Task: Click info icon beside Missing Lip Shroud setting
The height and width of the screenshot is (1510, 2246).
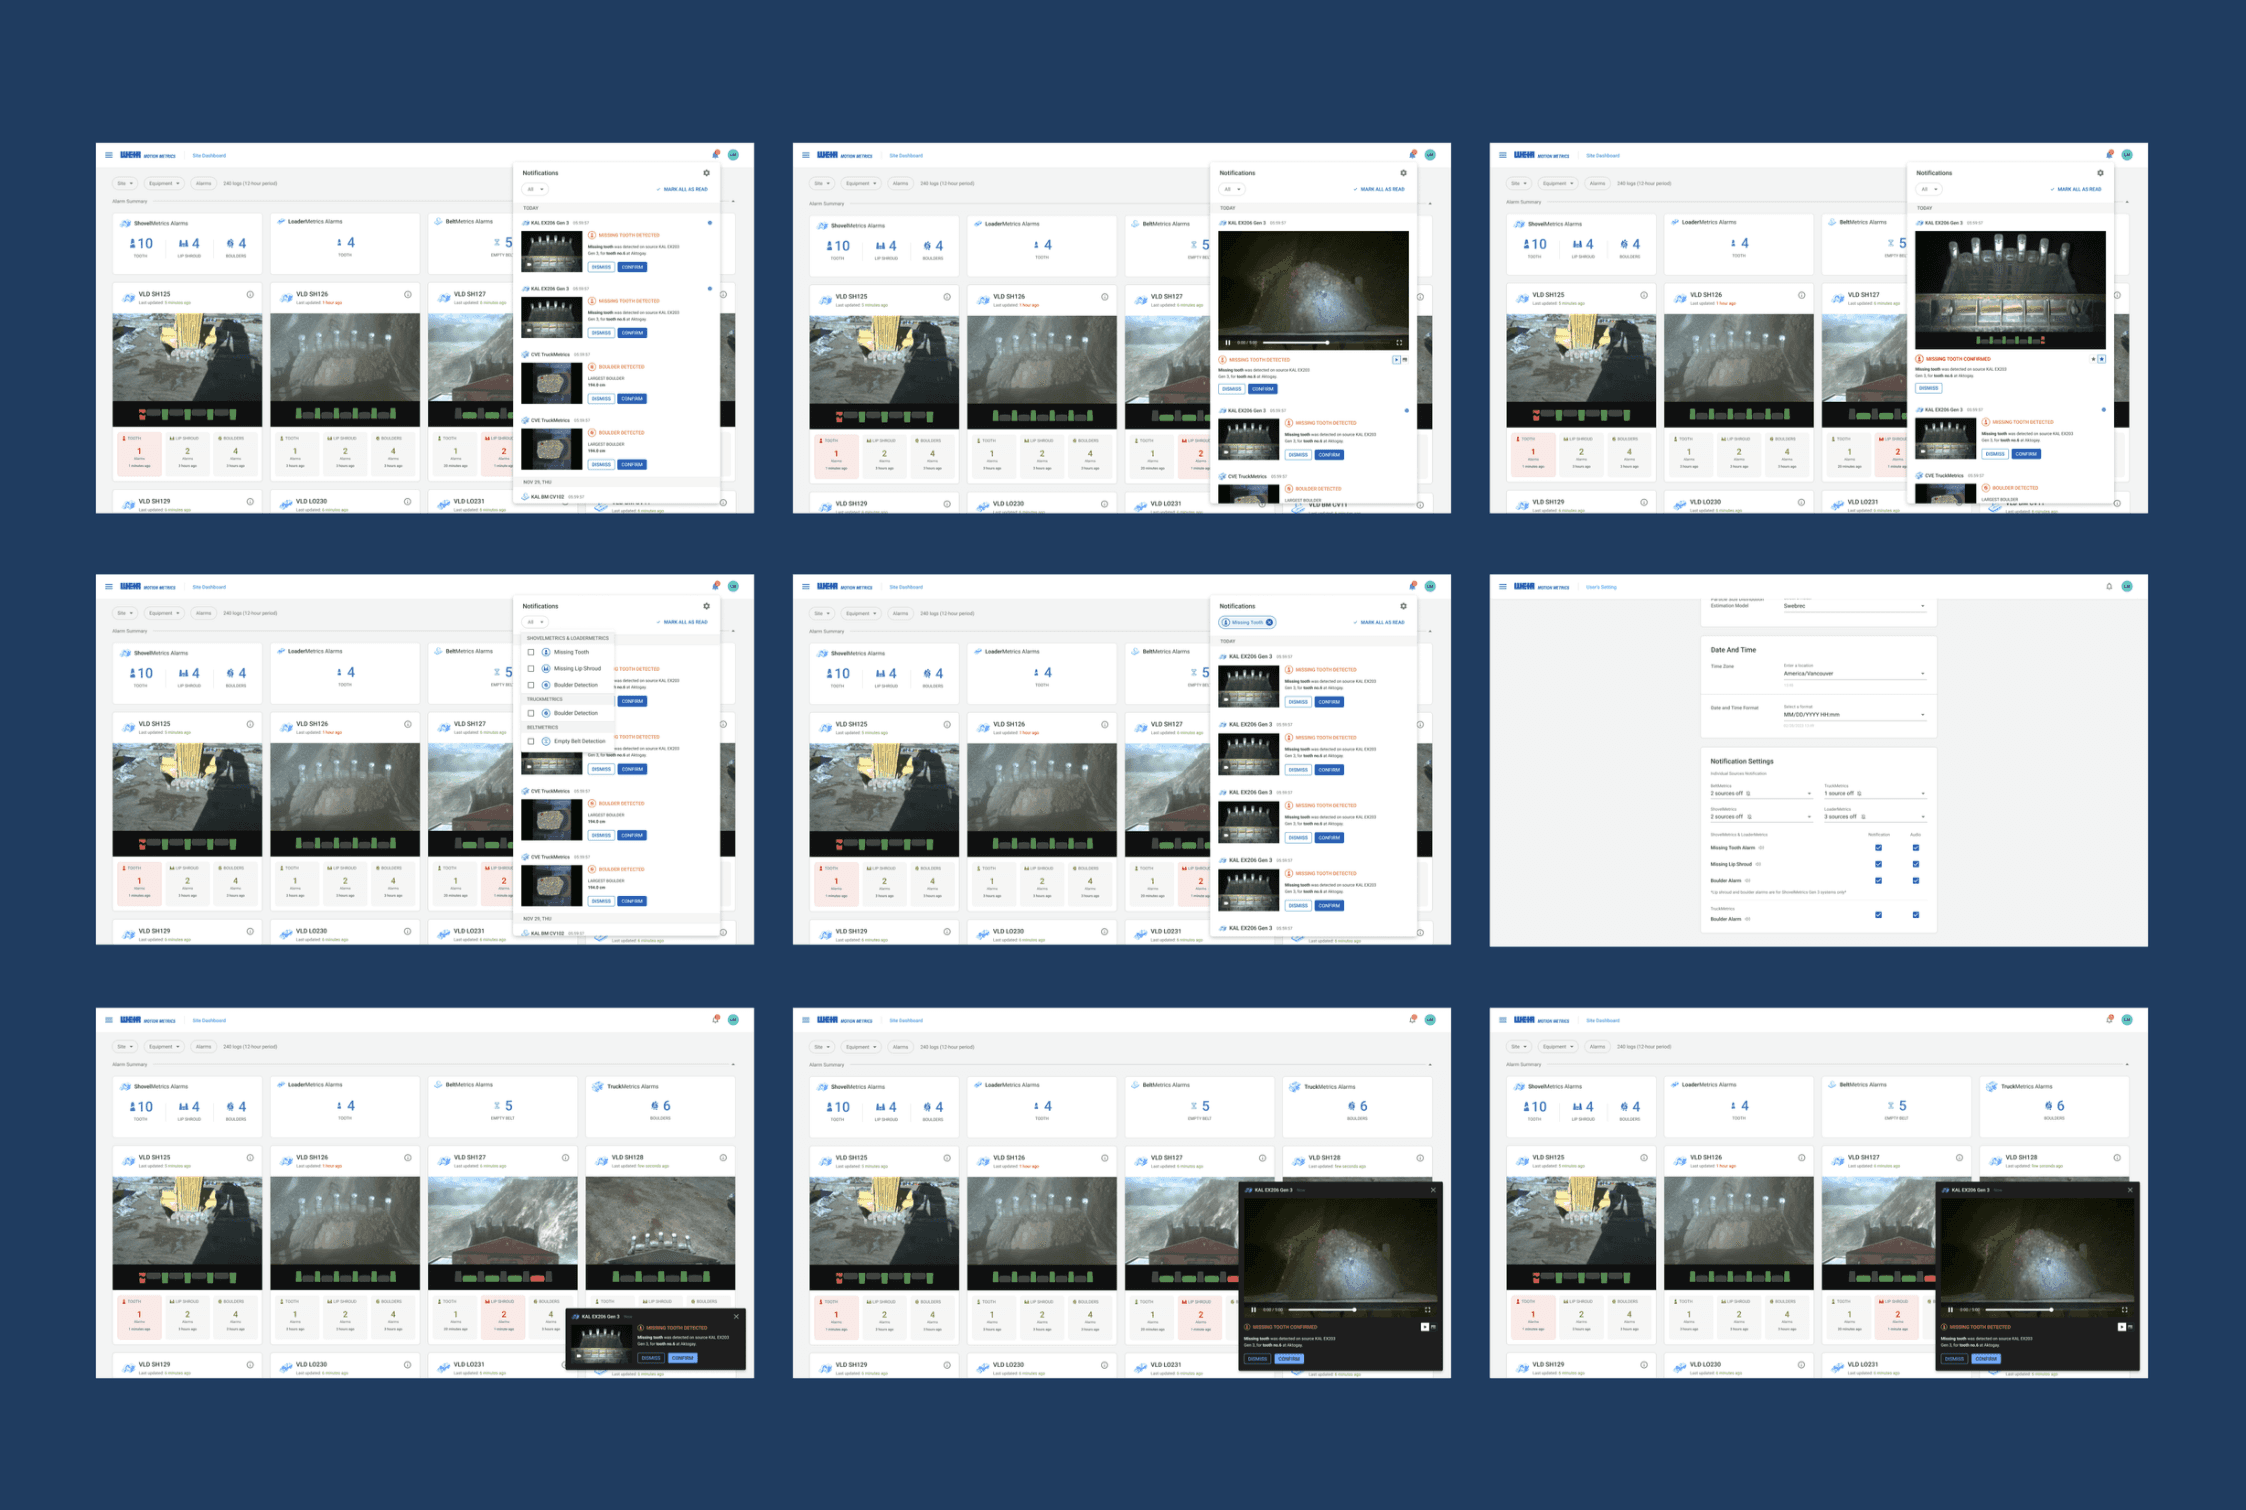Action: [1758, 864]
